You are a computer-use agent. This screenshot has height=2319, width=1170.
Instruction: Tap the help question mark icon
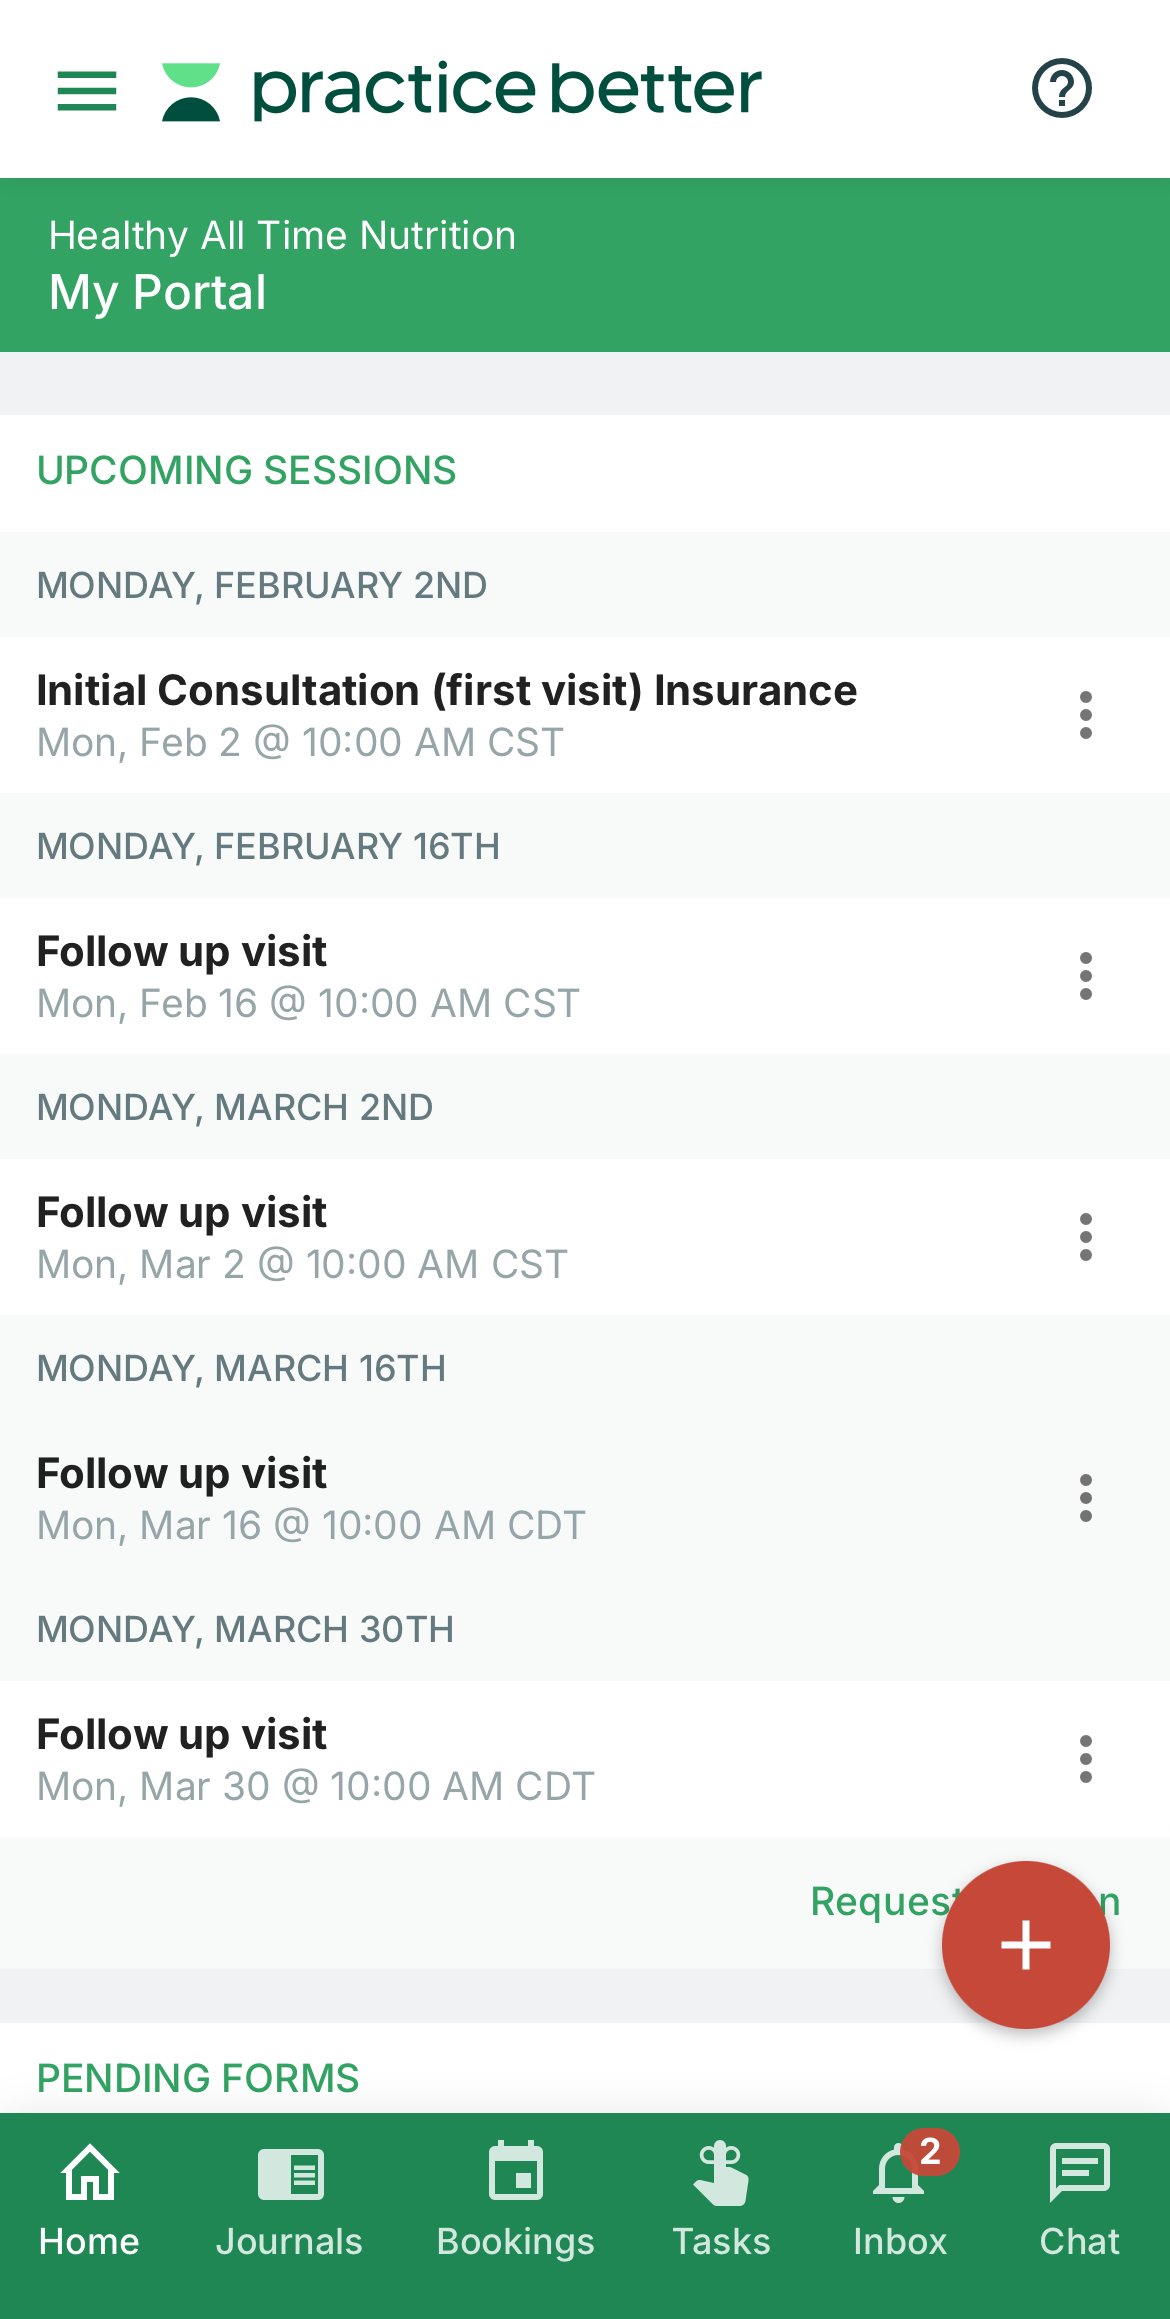pyautogui.click(x=1061, y=89)
